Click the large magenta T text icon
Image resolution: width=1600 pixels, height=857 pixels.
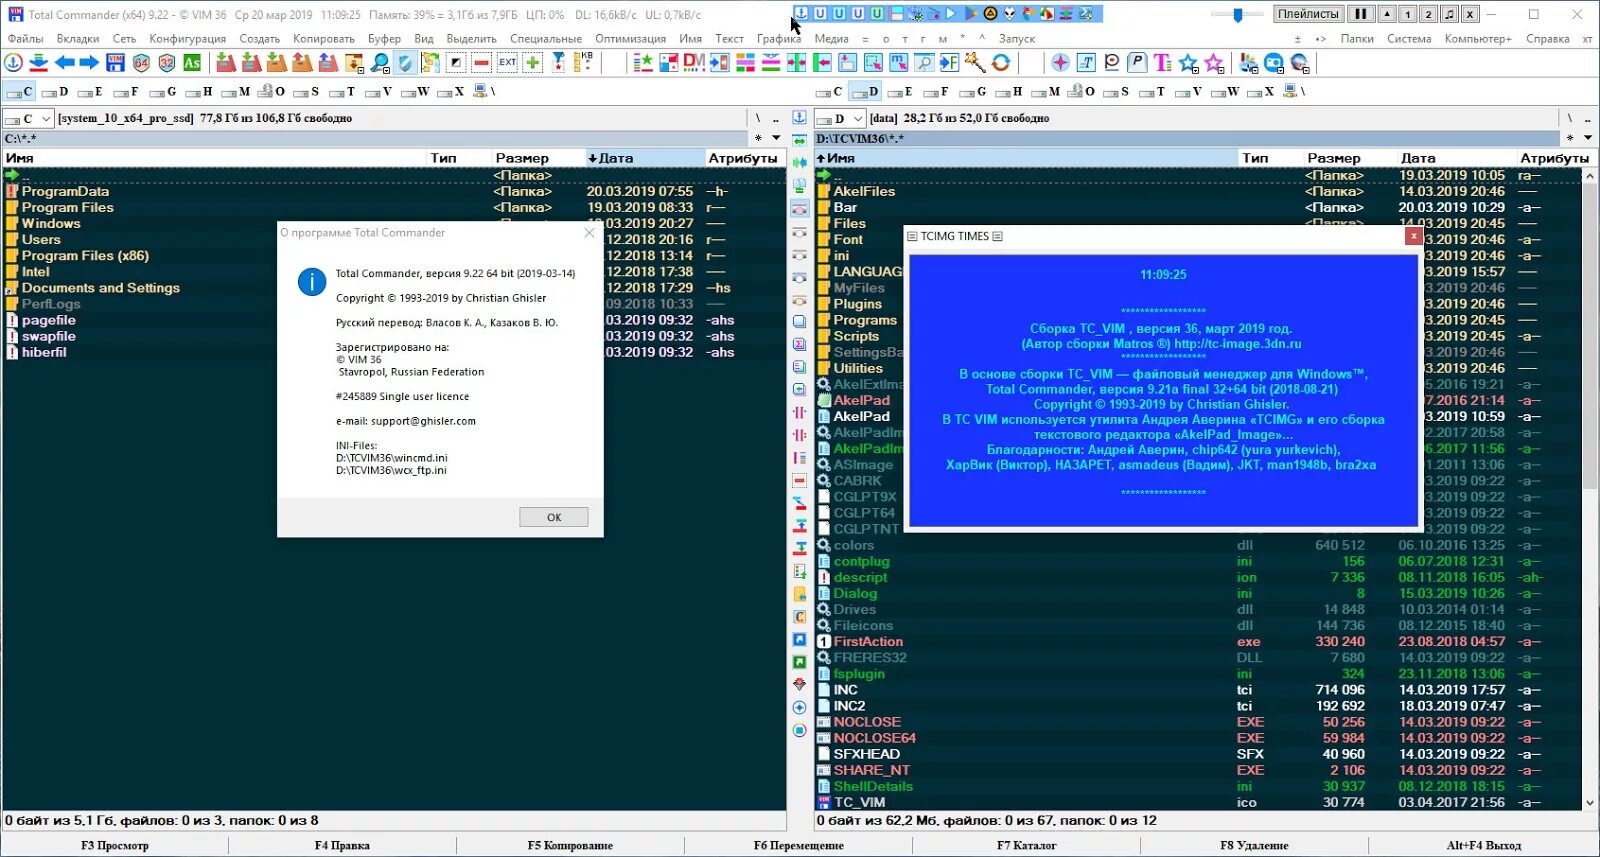[x=1162, y=63]
